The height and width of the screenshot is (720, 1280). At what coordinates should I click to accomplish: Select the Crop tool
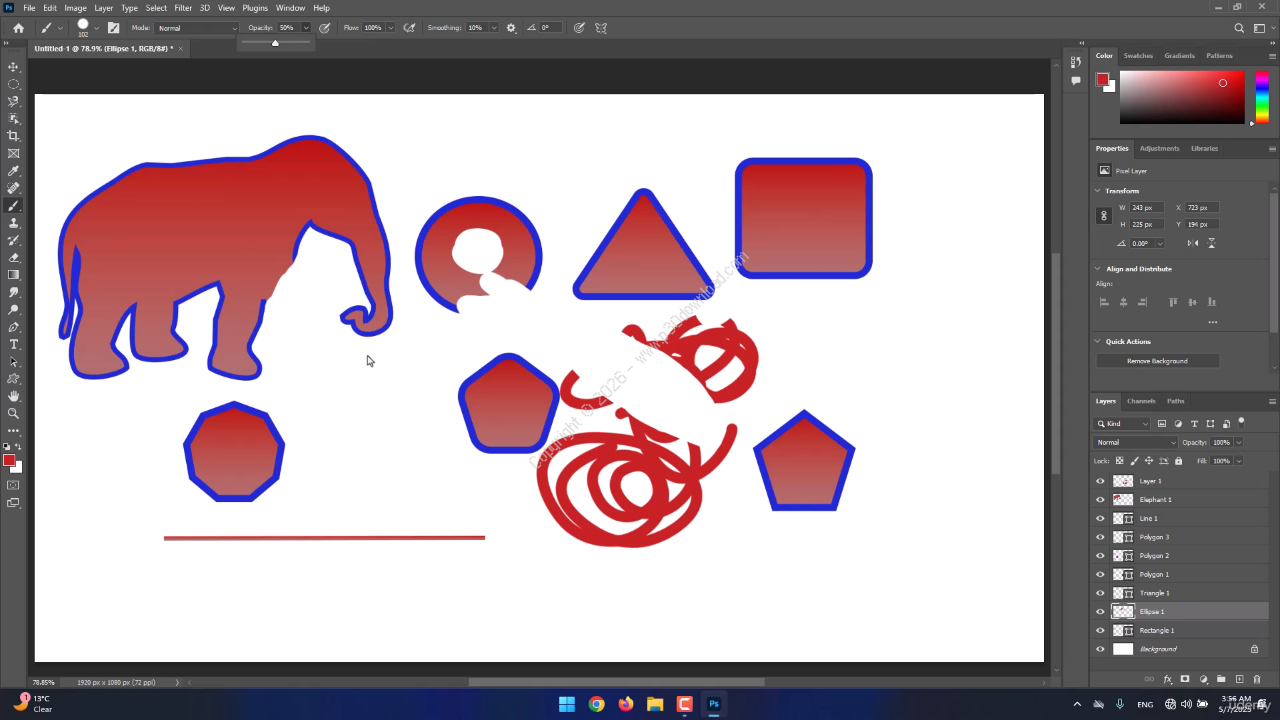13,136
